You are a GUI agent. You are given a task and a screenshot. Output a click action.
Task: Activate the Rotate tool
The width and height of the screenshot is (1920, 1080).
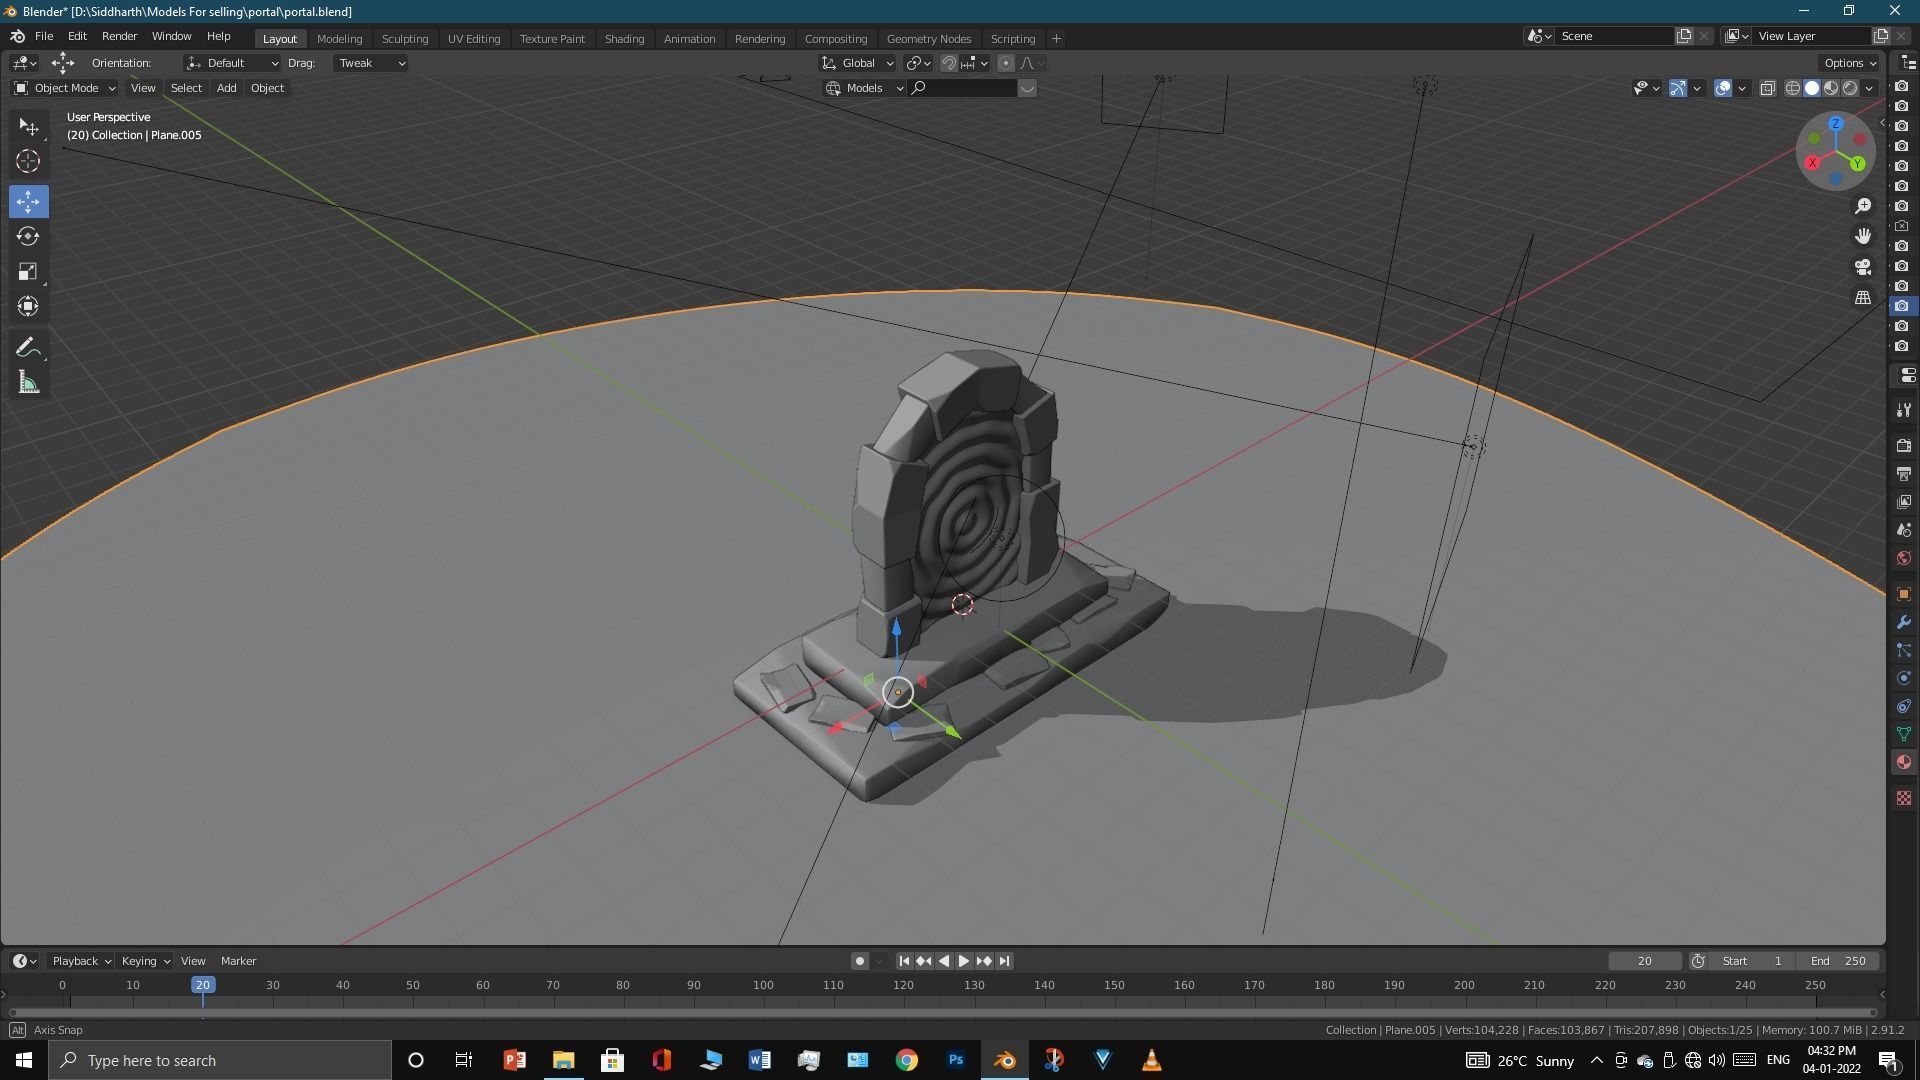[28, 236]
